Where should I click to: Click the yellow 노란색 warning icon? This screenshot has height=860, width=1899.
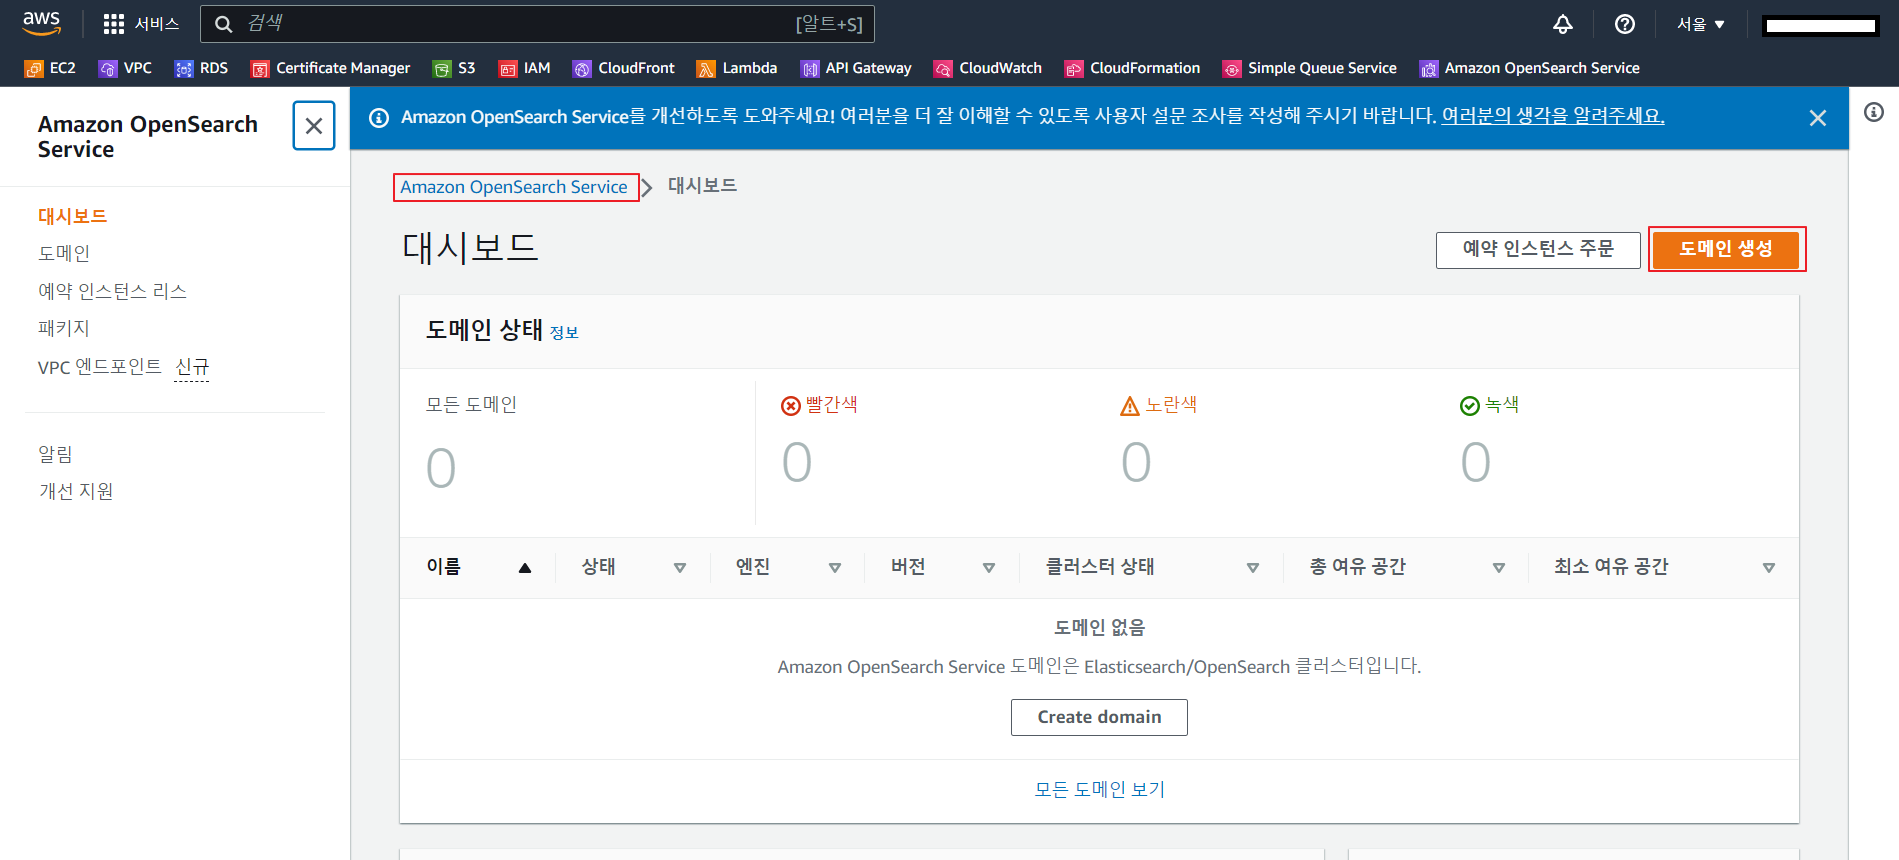[1130, 405]
